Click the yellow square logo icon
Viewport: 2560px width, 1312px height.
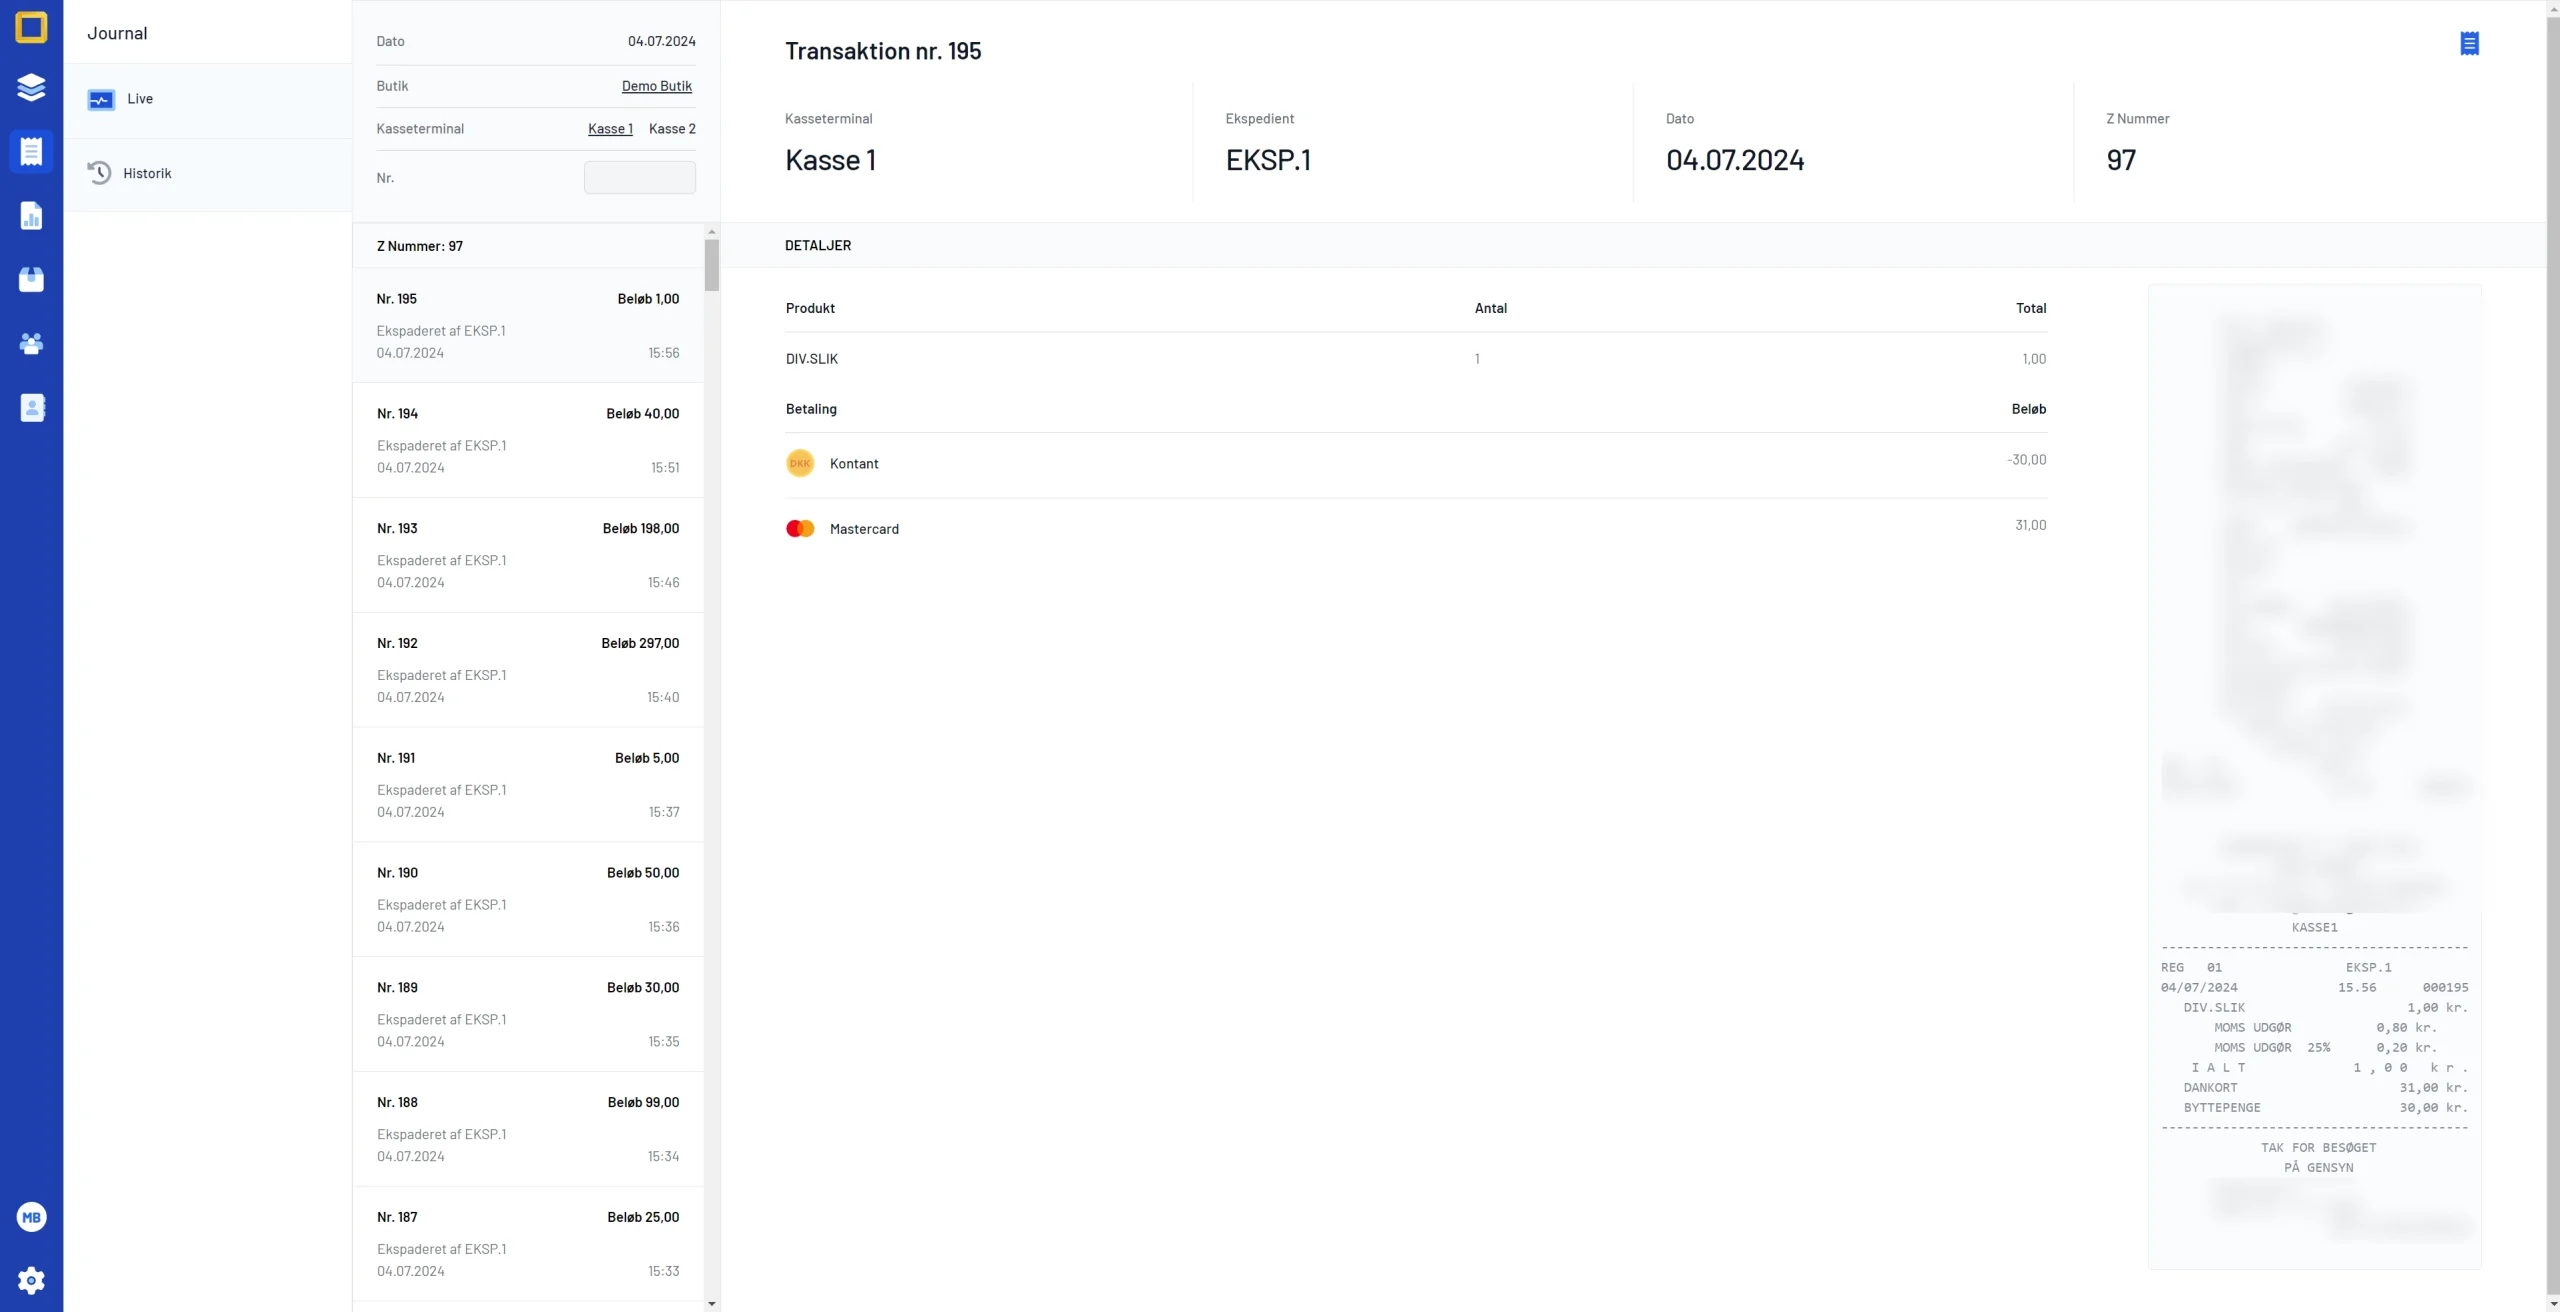[x=31, y=27]
